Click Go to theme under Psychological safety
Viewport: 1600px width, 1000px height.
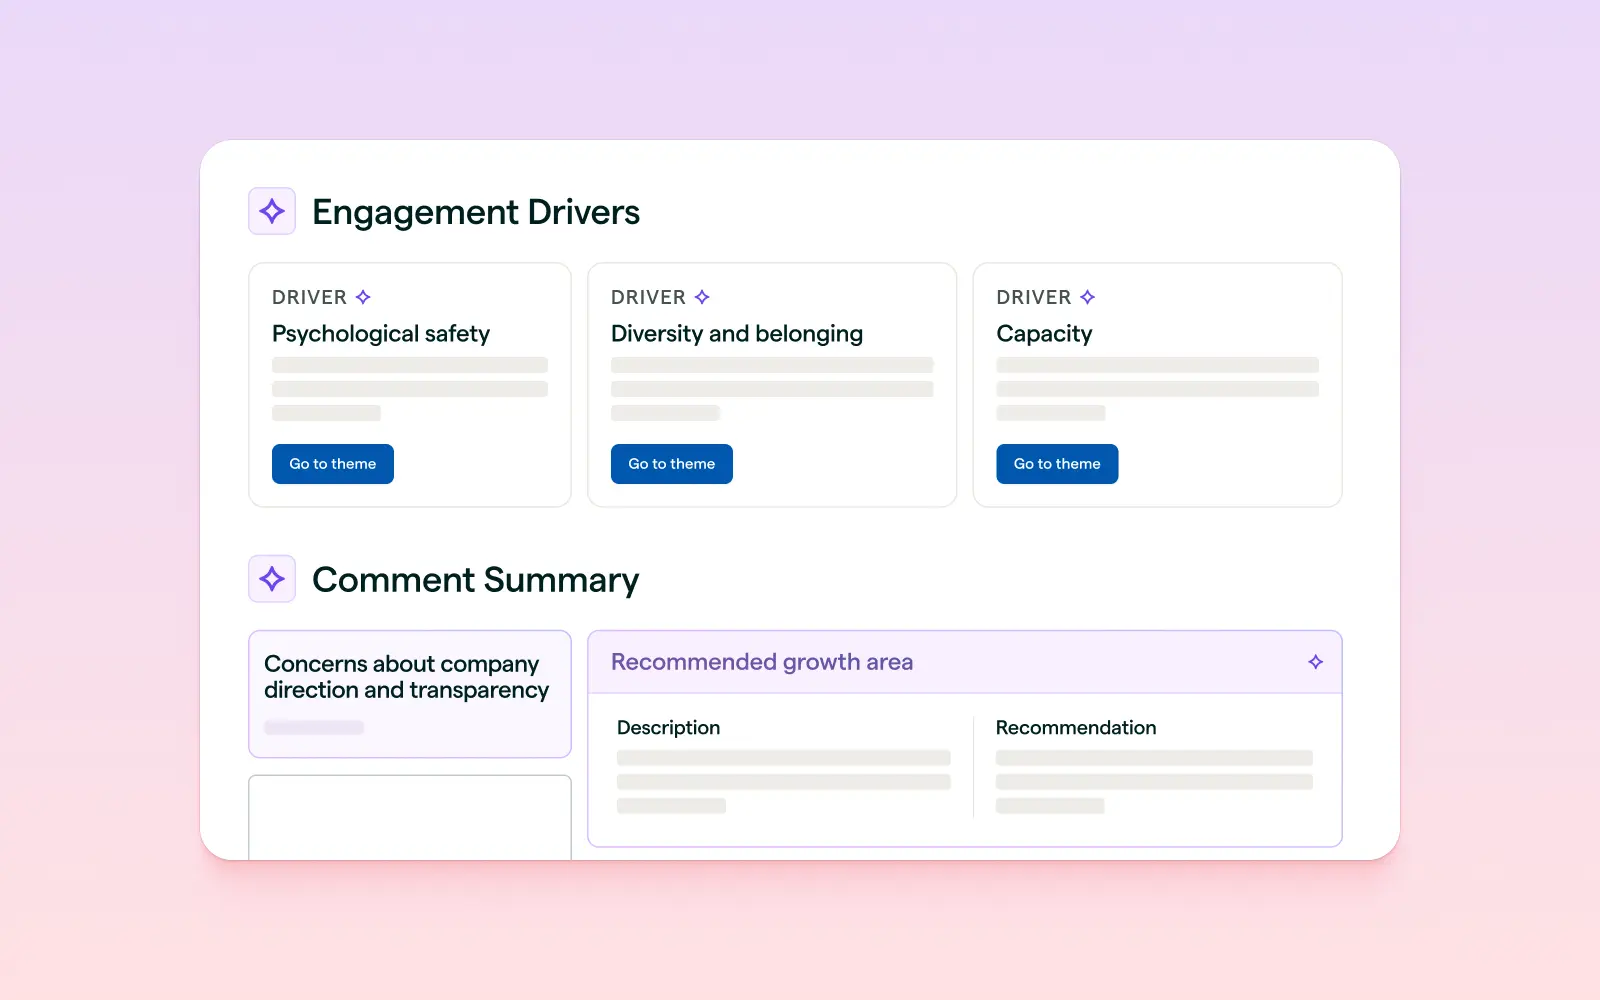point(332,463)
